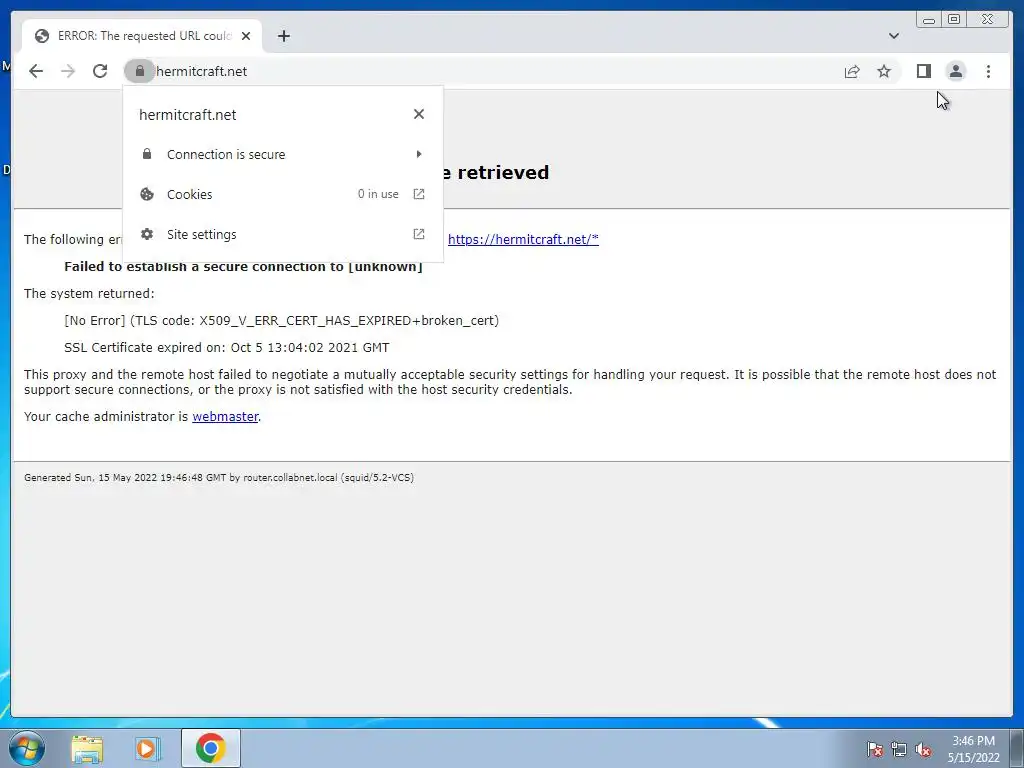Click the hermitcraft.net address bar text
Viewport: 1024px width, 768px height.
coord(202,71)
